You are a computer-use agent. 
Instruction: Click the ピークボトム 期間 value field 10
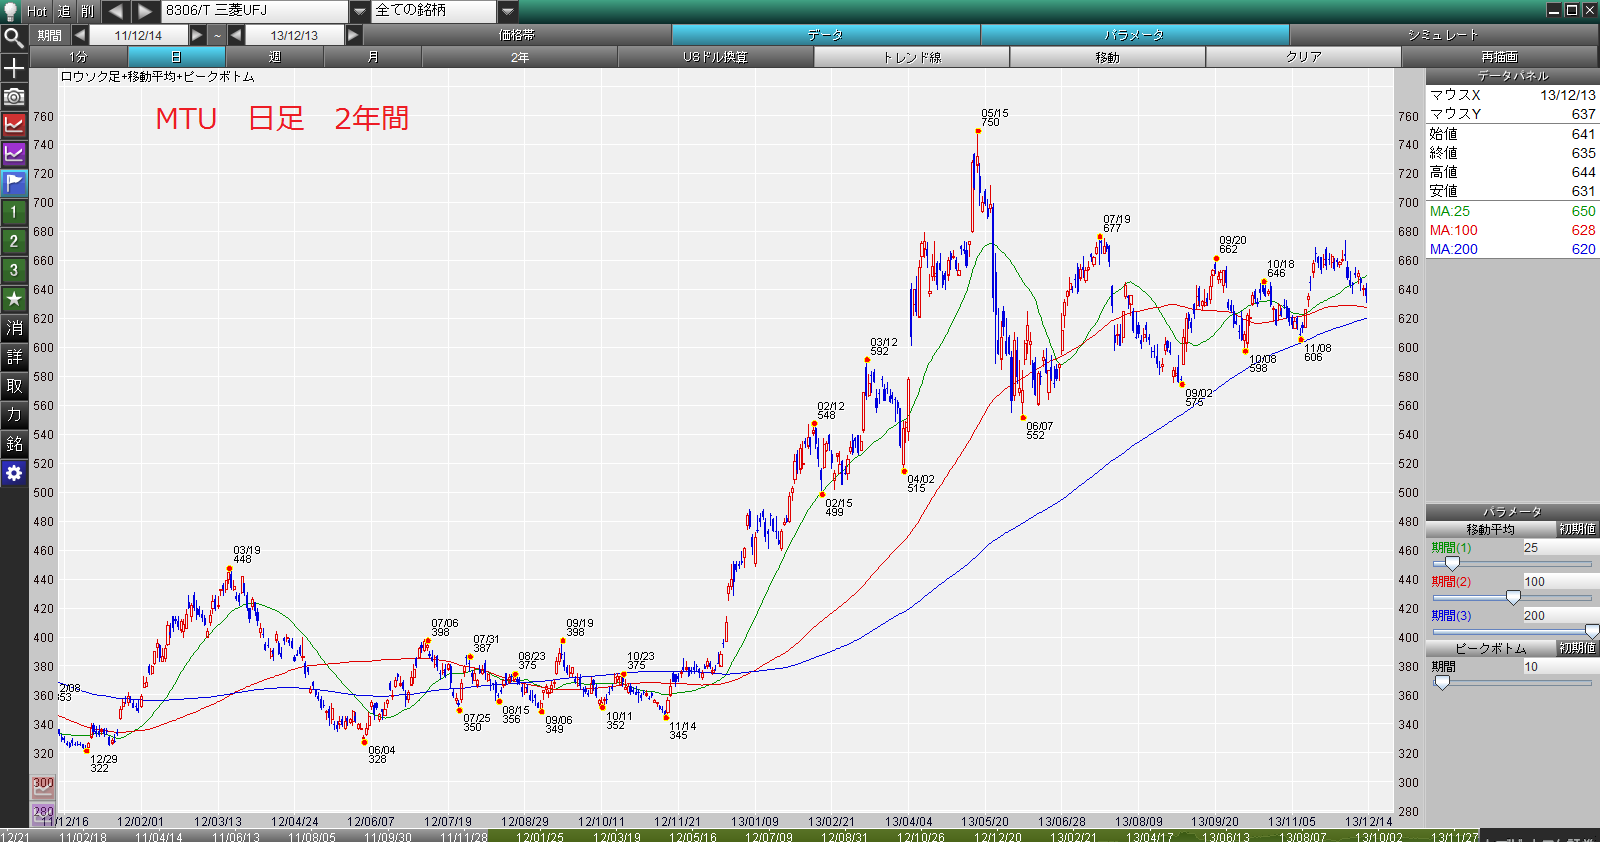tap(1559, 667)
